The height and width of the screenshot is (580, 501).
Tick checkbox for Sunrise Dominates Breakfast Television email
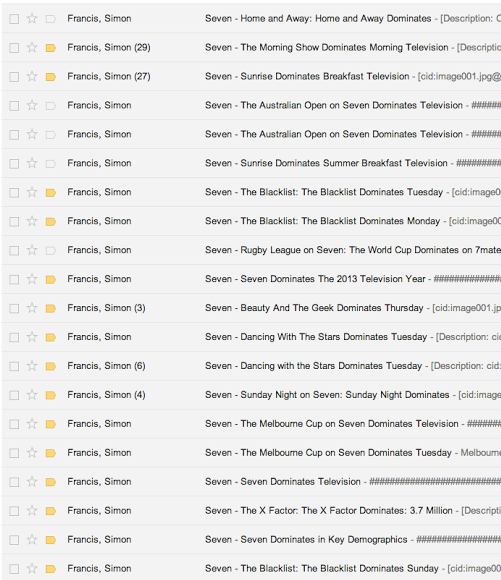click(x=14, y=77)
